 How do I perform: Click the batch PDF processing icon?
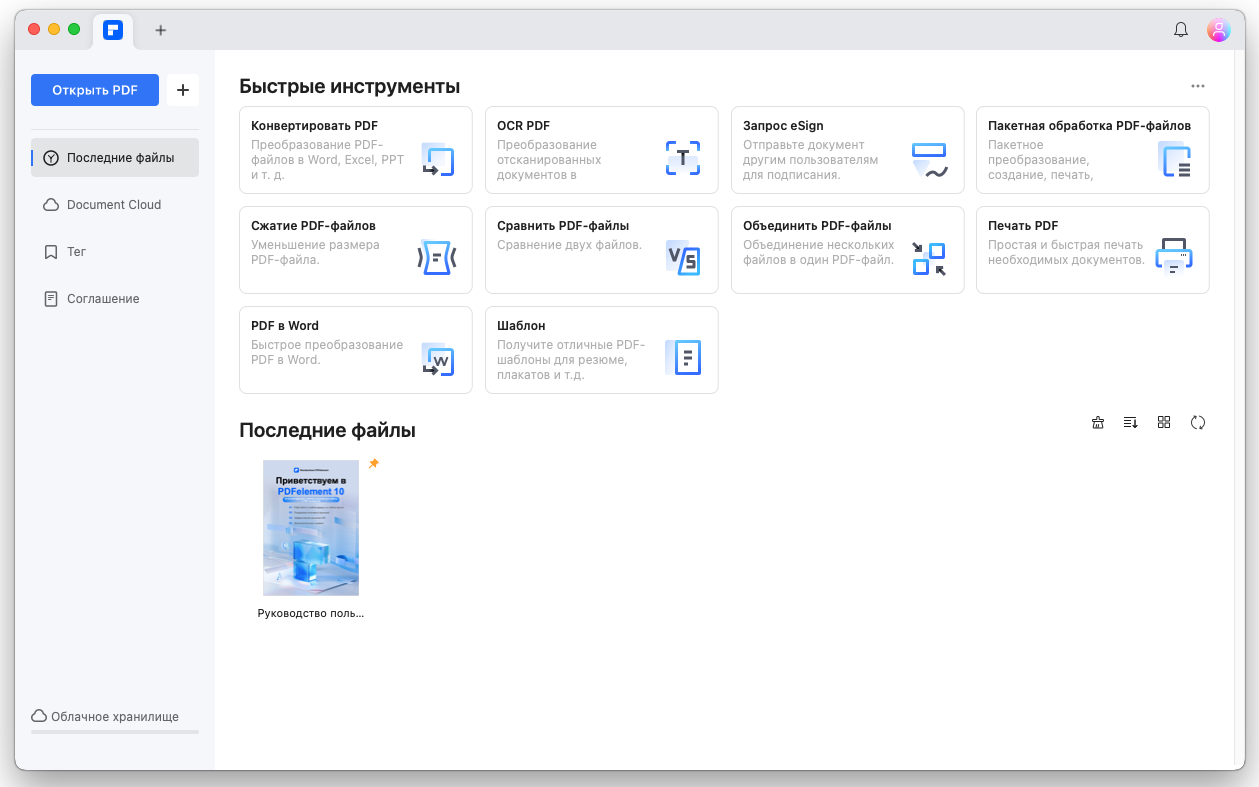pyautogui.click(x=1174, y=160)
